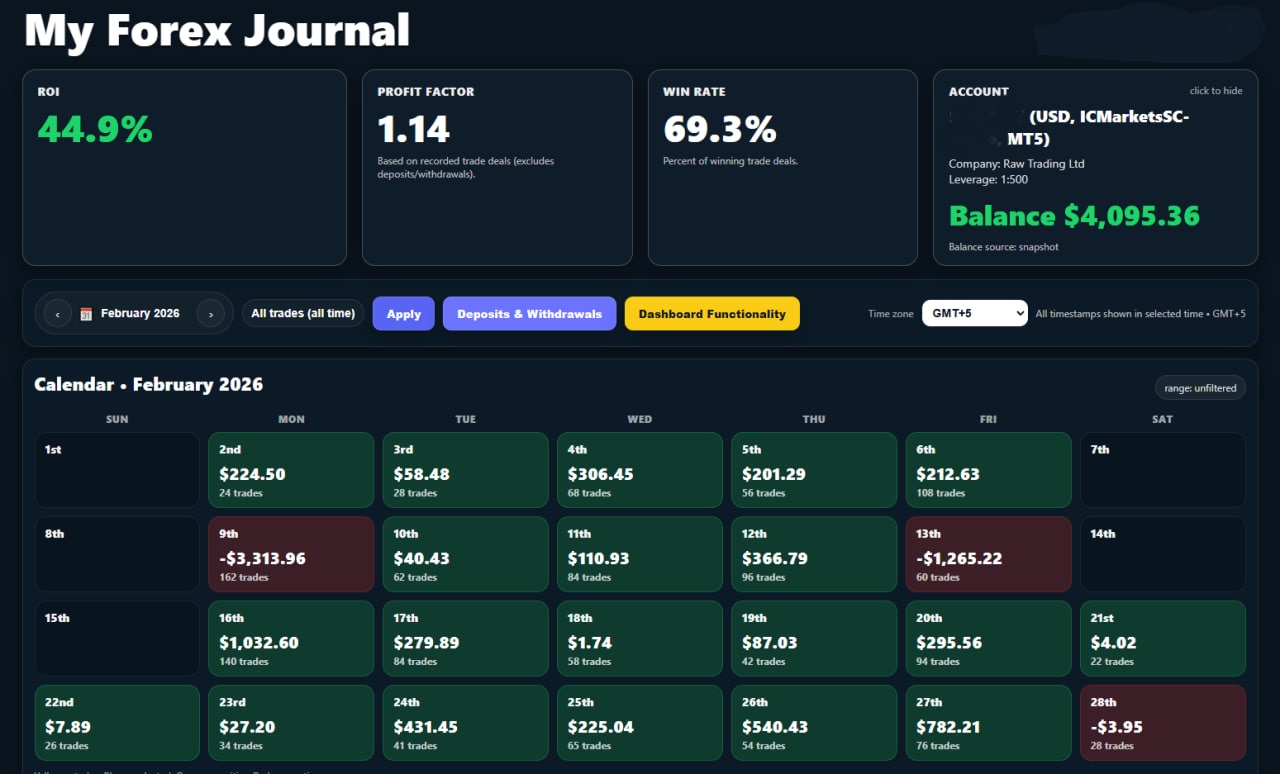
Task: Hide account details via "click to hide"
Action: (x=1216, y=90)
